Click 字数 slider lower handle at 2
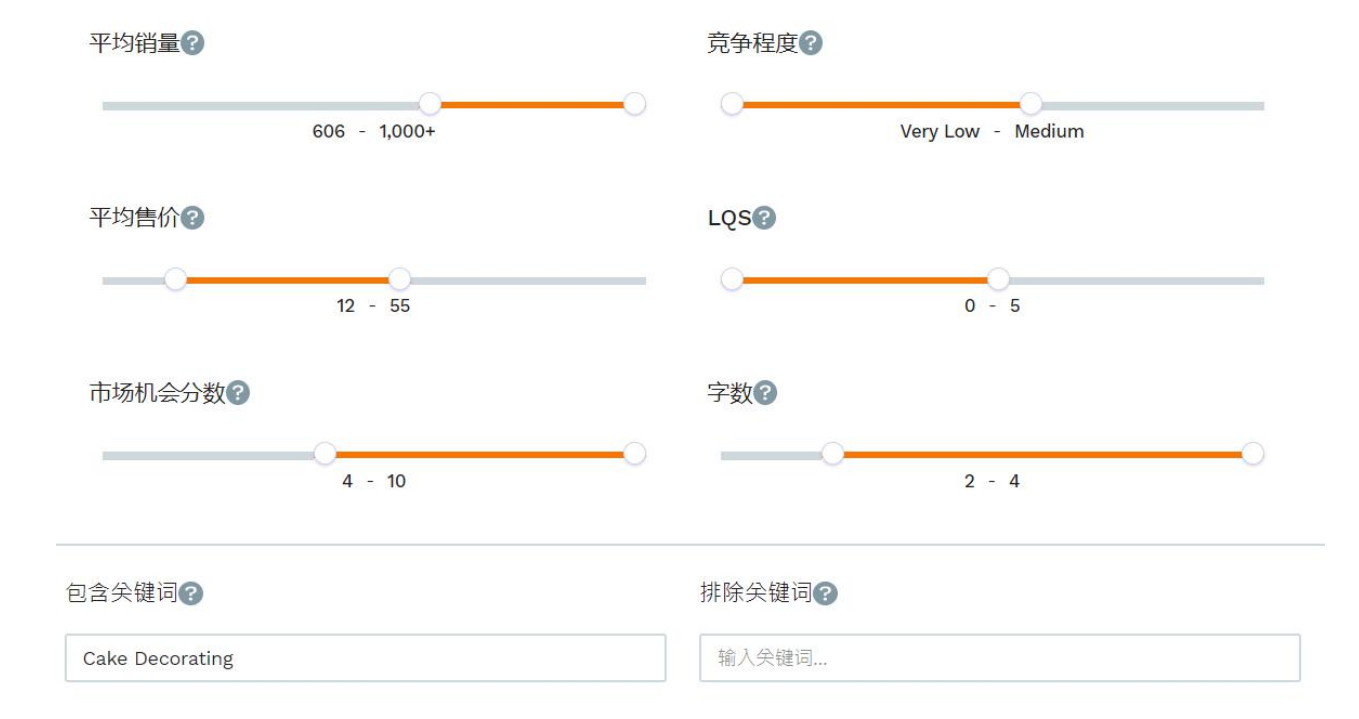Image resolution: width=1359 pixels, height=719 pixels. point(833,454)
